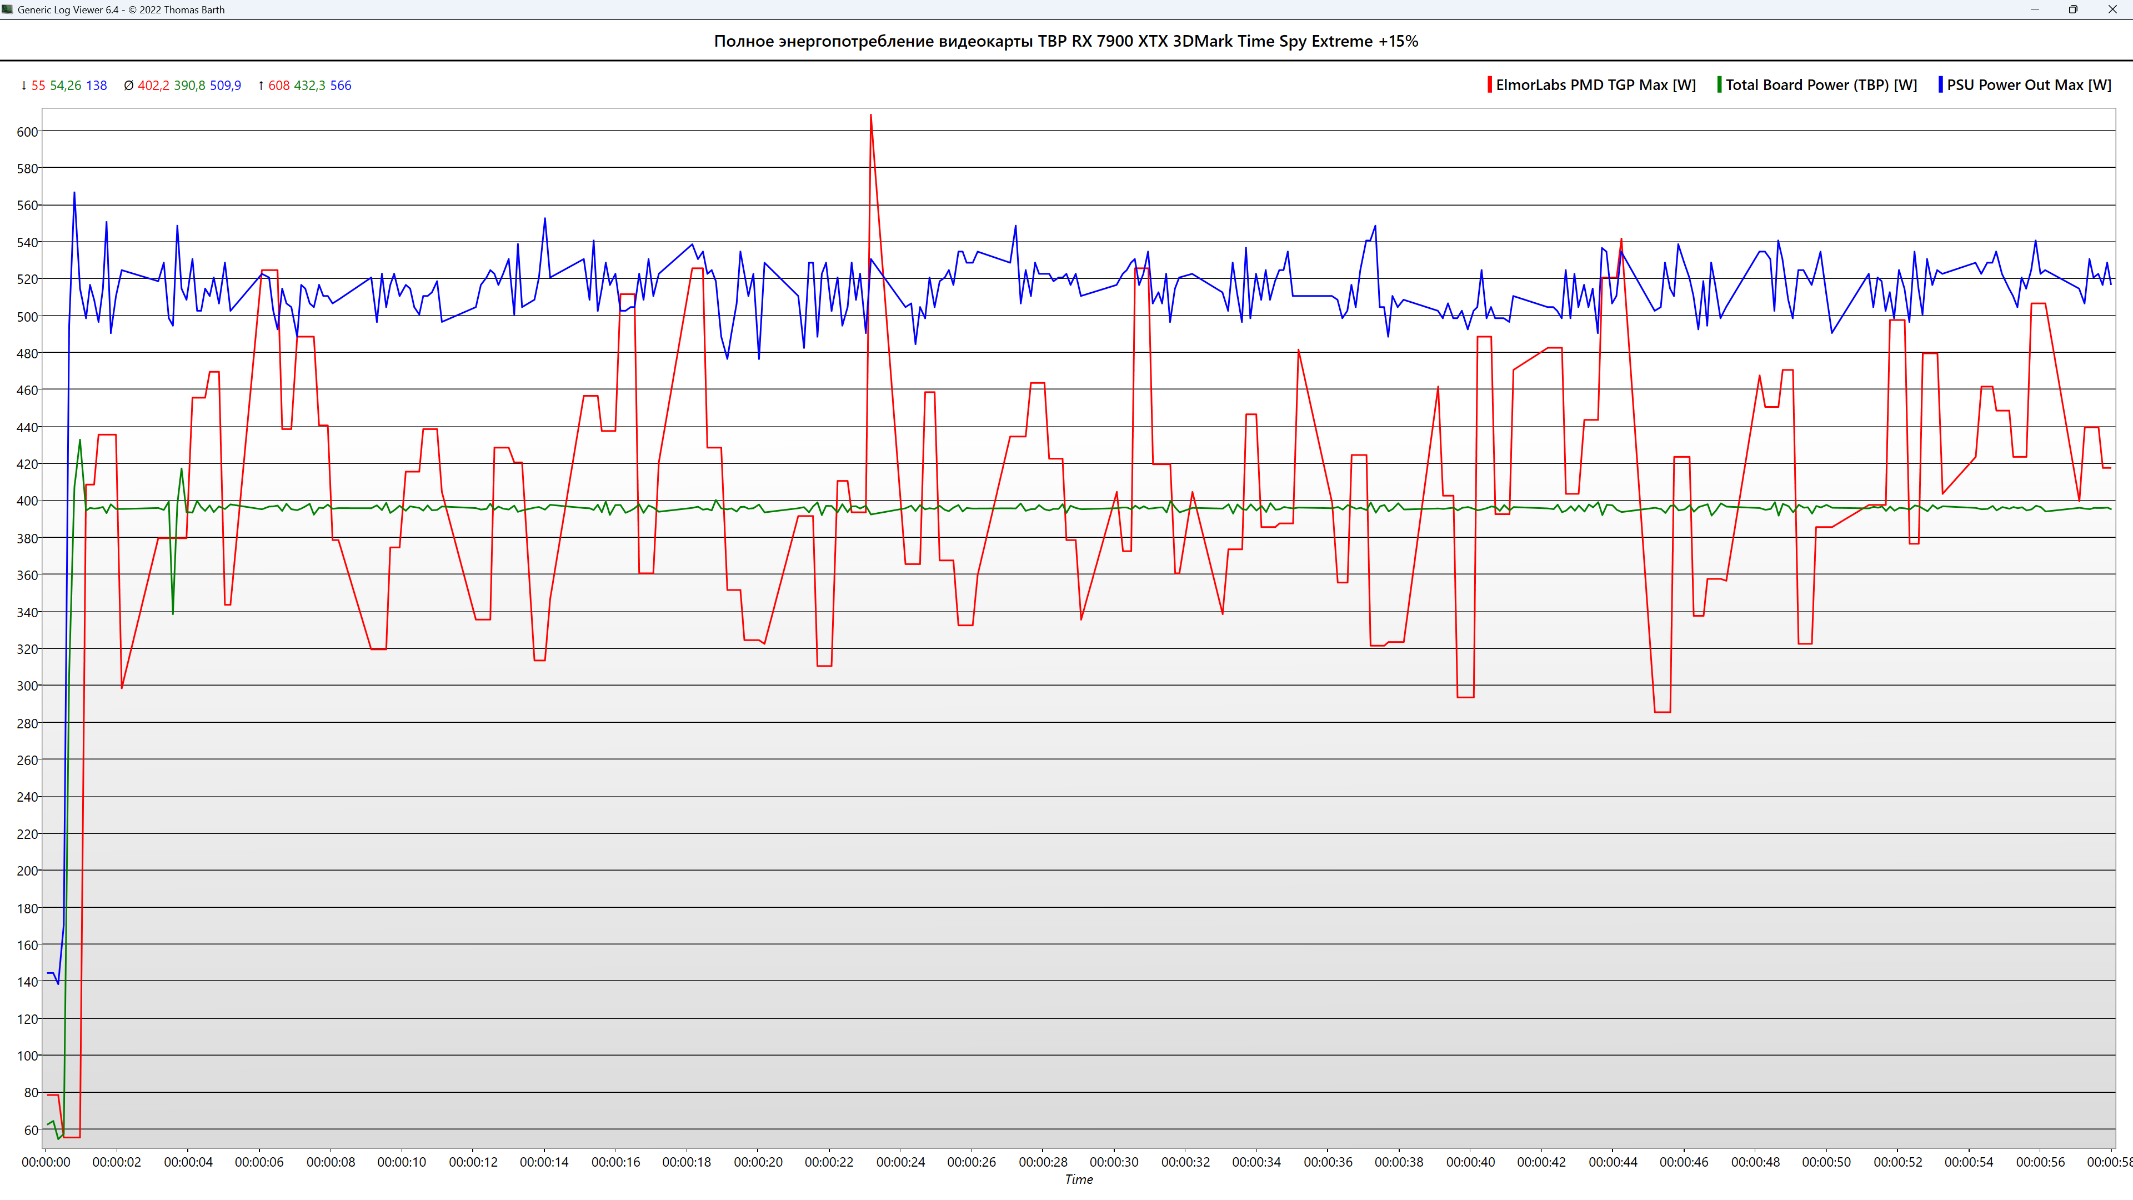This screenshot has height=1200, width=2133.
Task: Click the maximum values up-arrow icon
Action: 261,86
